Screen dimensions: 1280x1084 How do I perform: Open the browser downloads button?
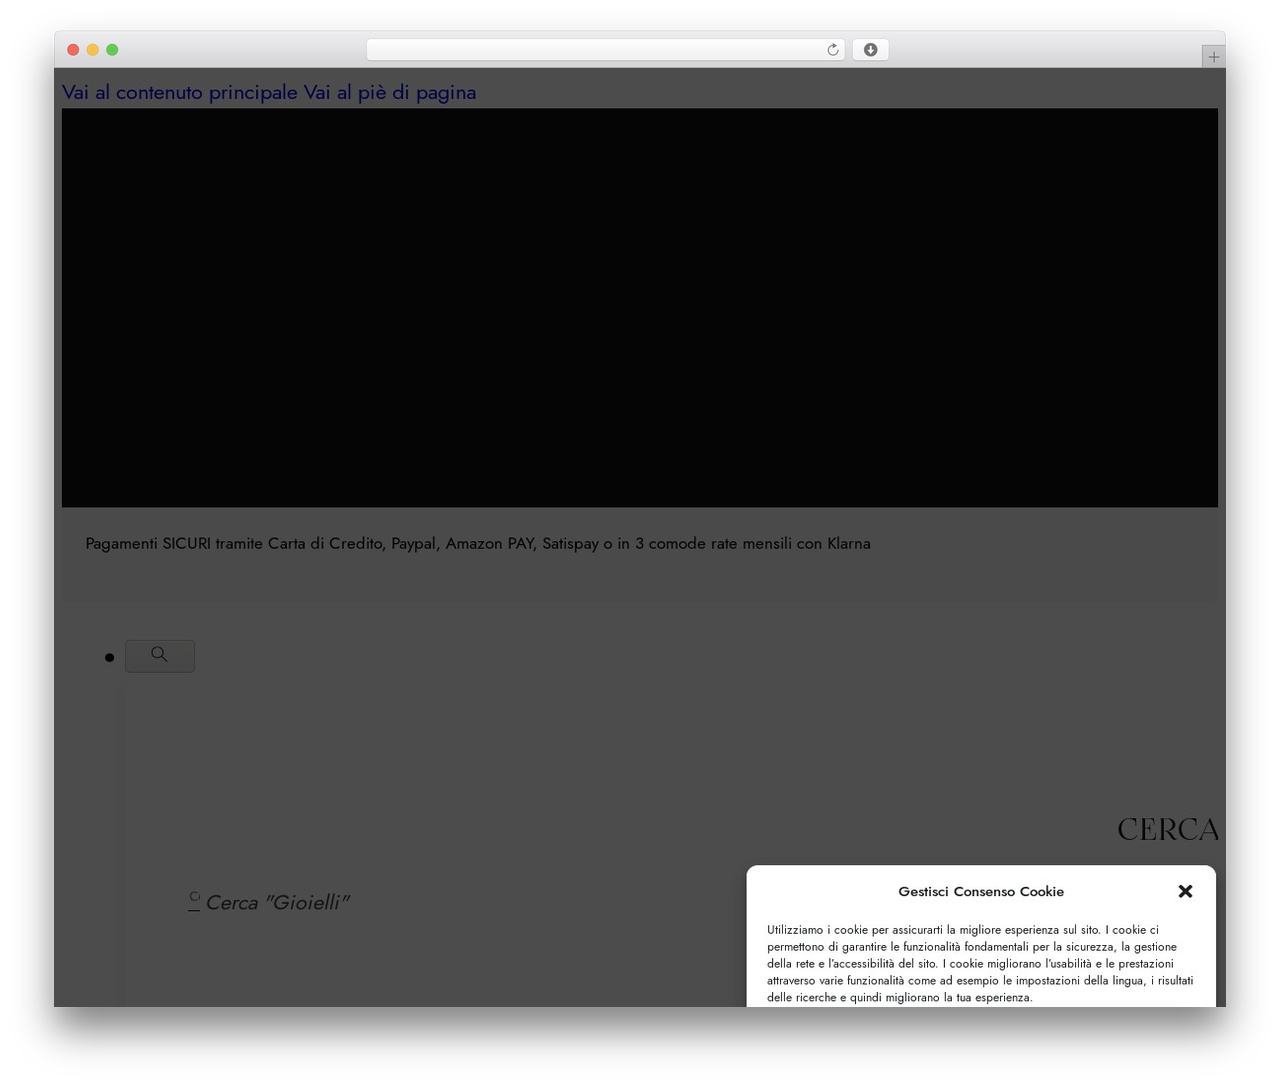870,50
